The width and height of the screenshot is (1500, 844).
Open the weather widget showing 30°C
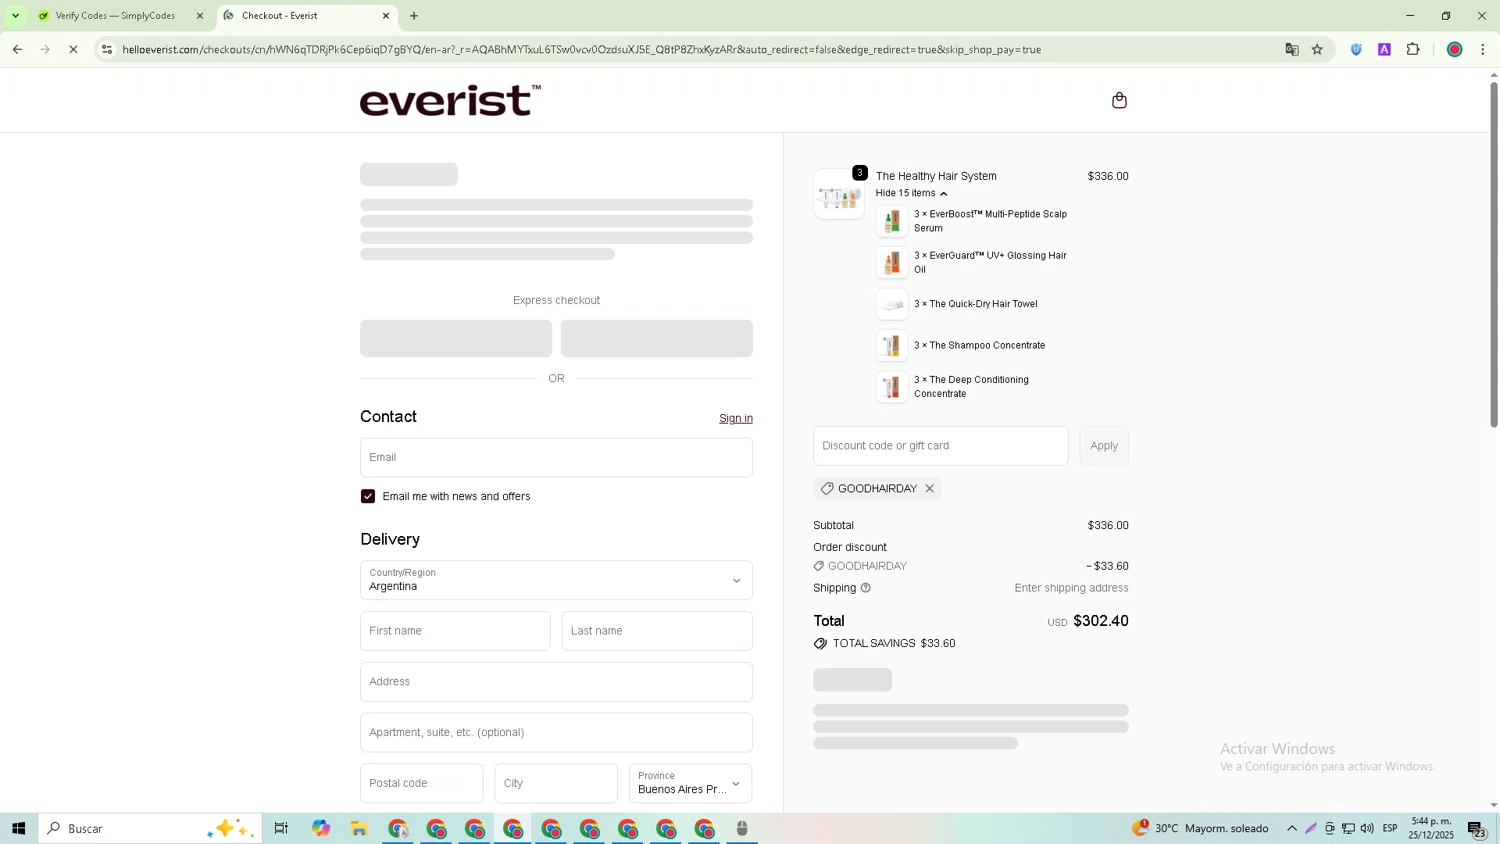point(1200,828)
